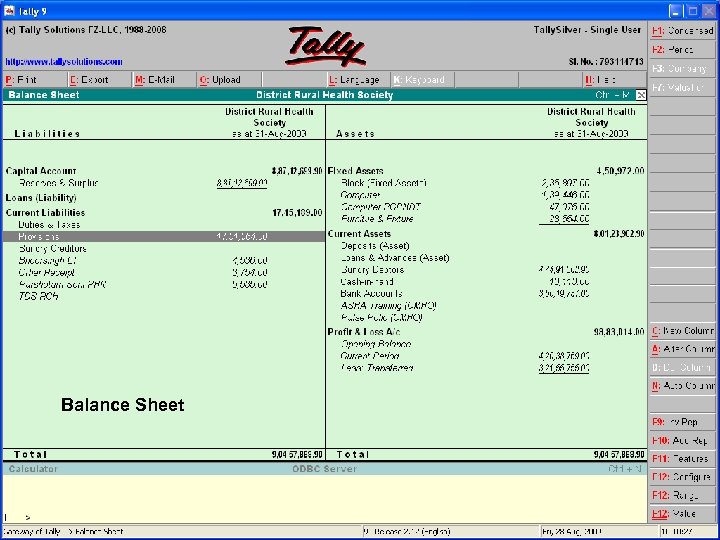Viewport: 720px width, 540px height.
Task: Select the Duties & Taxes row
Action: 163,225
